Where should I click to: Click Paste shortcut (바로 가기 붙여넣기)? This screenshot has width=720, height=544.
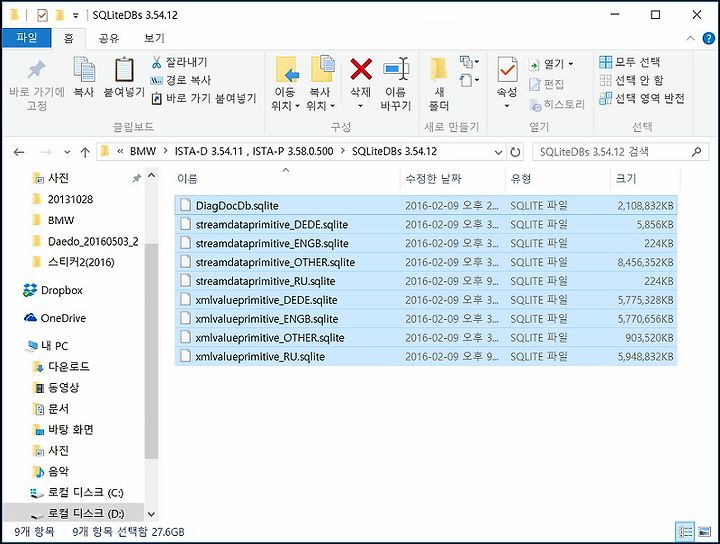(203, 98)
